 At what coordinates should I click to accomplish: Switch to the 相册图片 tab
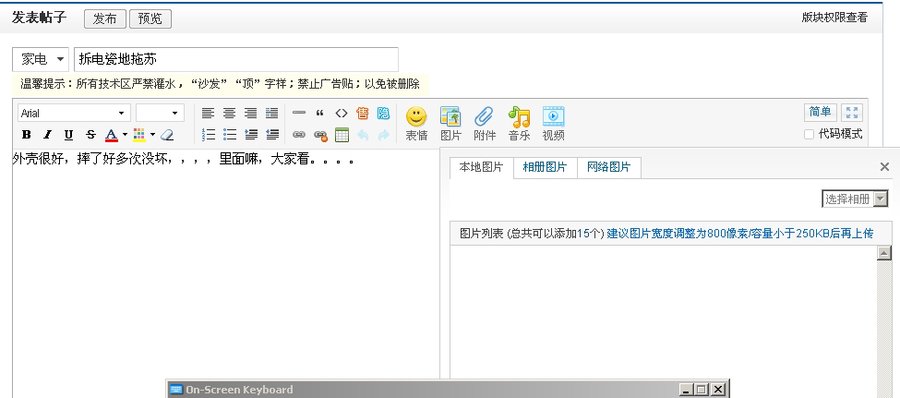[x=545, y=167]
